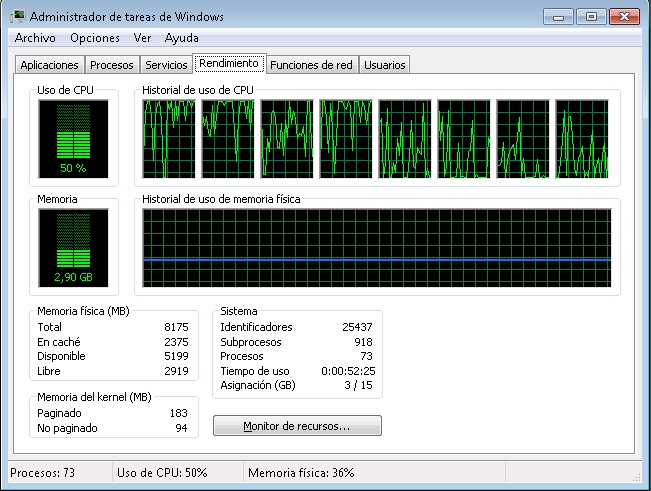
Task: Click the memory gauge showing 2,90 GB
Action: (x=73, y=248)
